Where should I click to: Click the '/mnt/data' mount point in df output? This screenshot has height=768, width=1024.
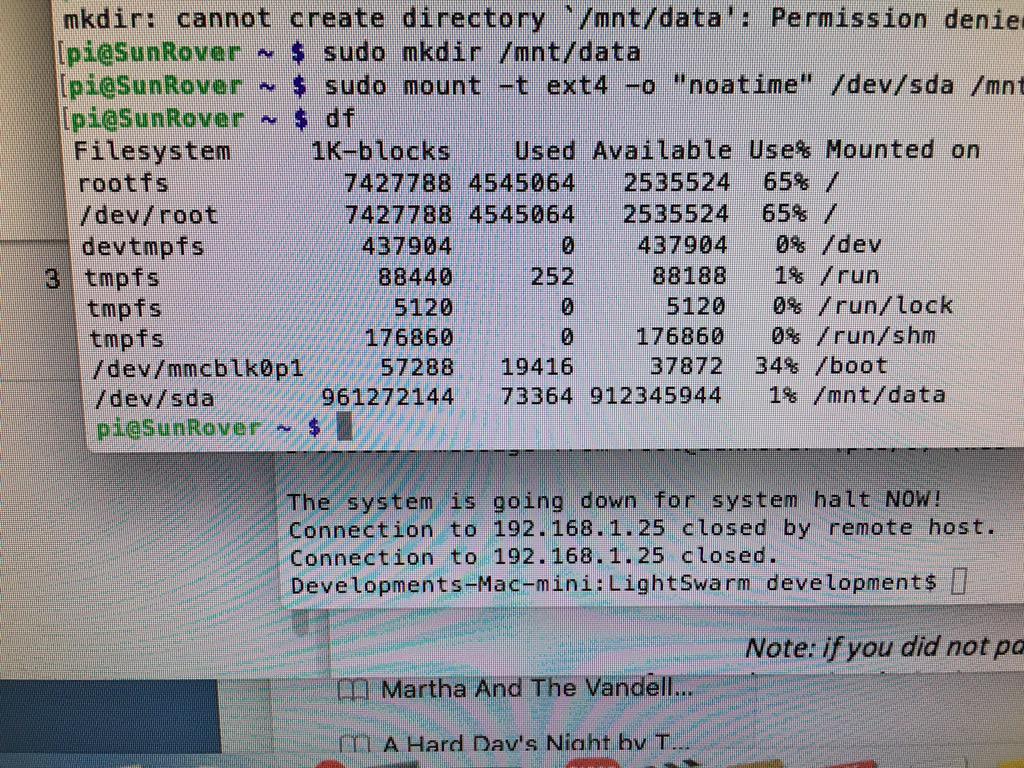[x=880, y=394]
